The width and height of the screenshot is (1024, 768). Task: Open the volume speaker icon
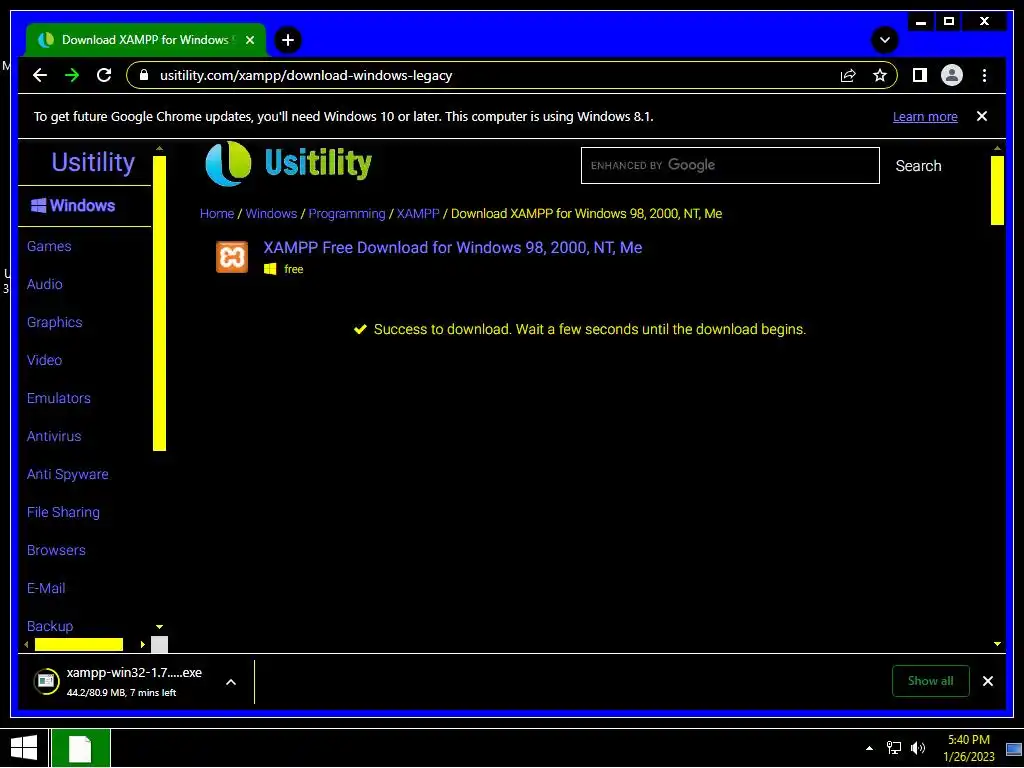point(918,748)
